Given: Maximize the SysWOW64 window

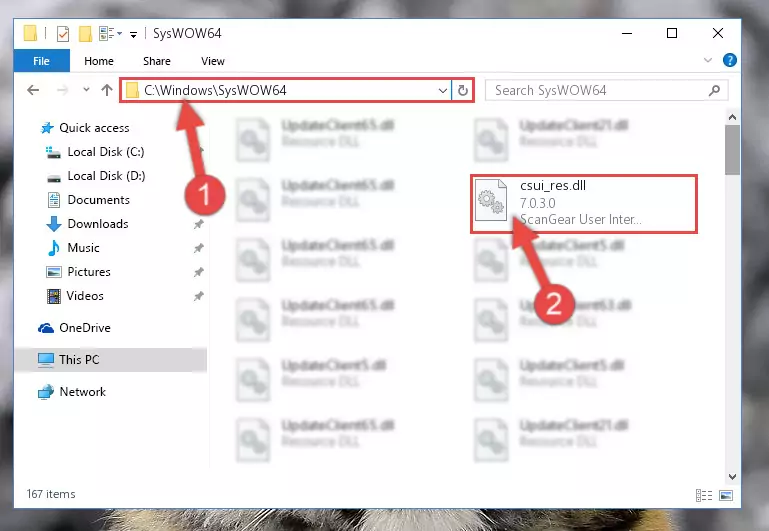Looking at the screenshot, I should (672, 33).
